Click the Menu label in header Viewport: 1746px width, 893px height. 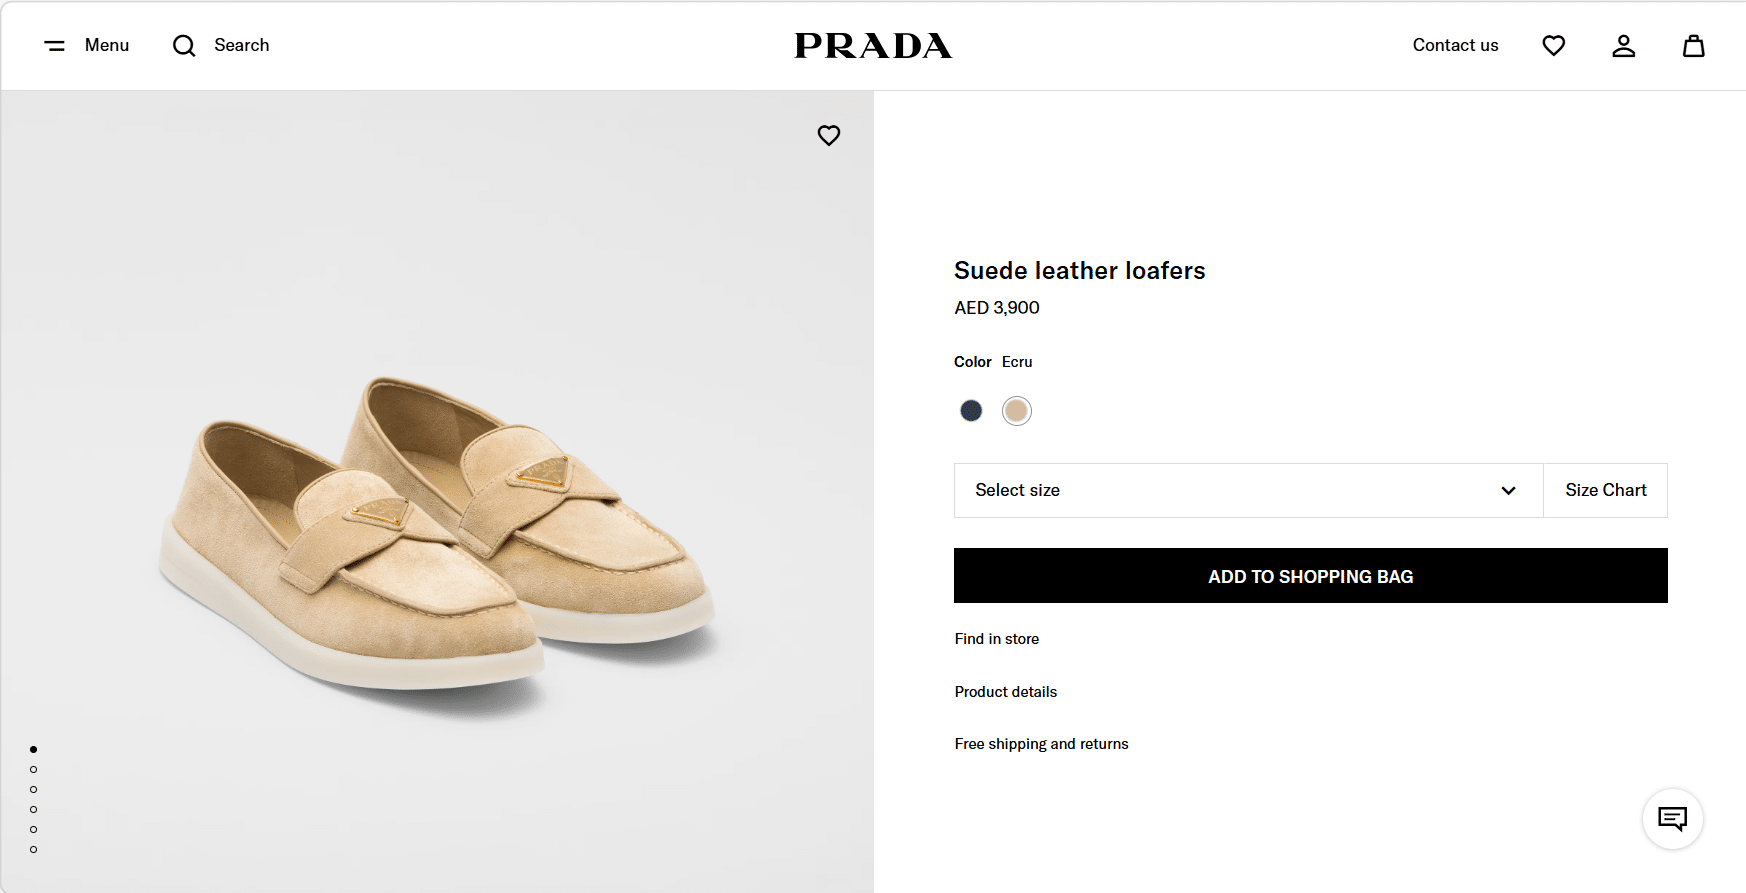[x=107, y=46]
